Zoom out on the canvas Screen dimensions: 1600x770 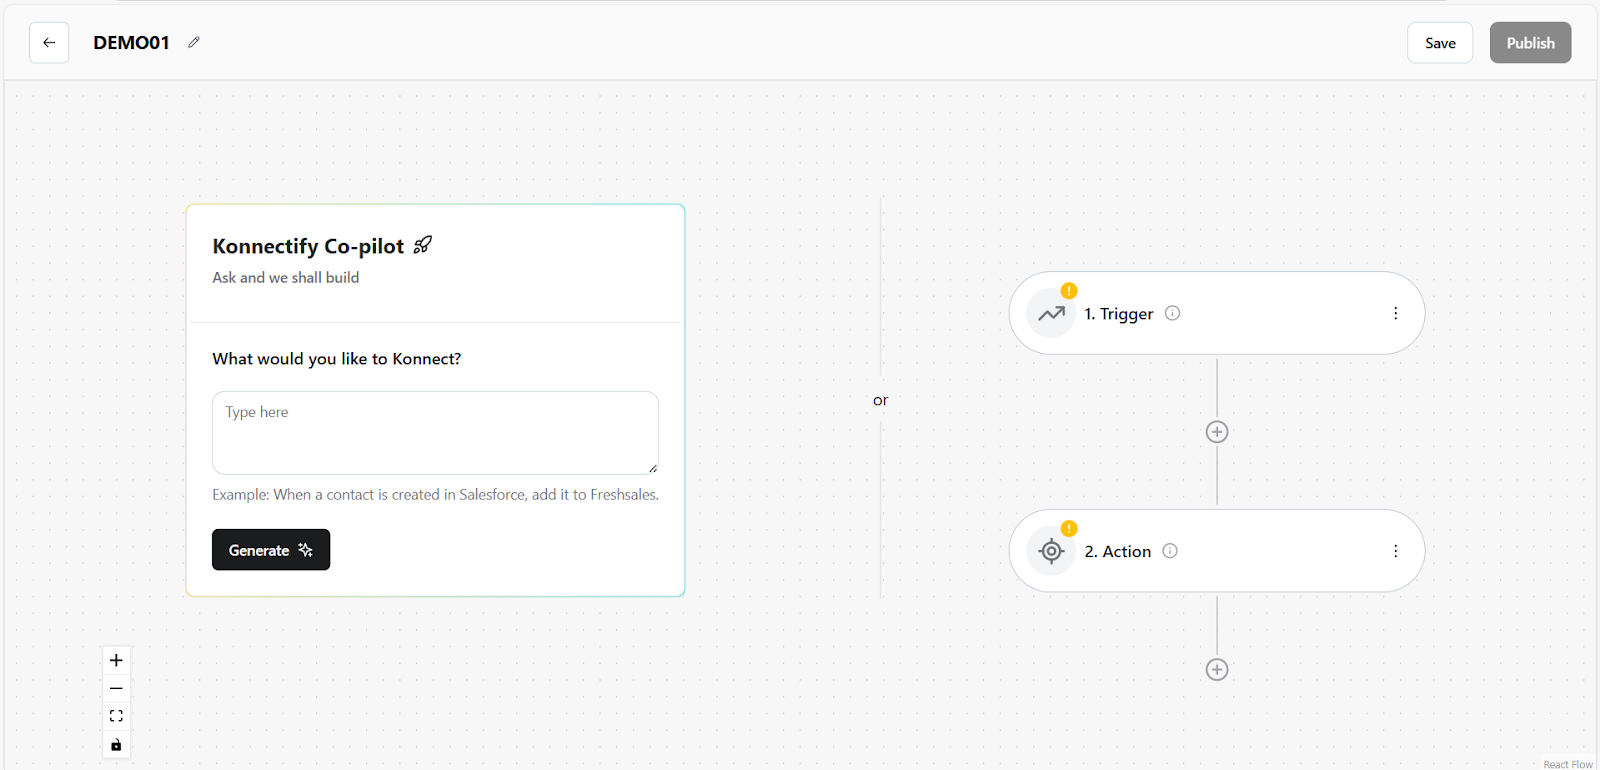click(116, 688)
